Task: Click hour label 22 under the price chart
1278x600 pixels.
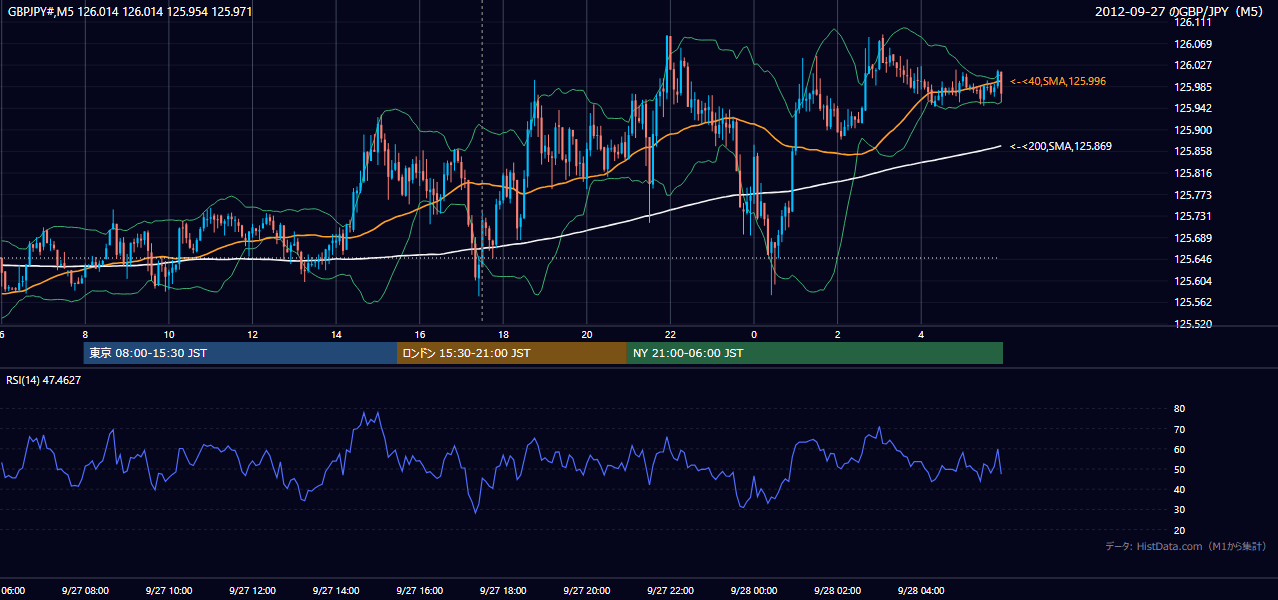Action: (x=670, y=335)
